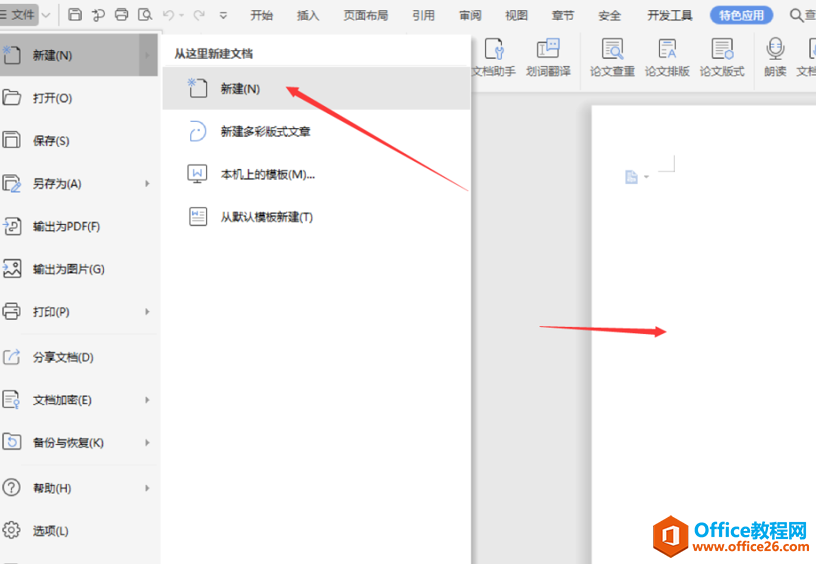Expand the 打印(P) submenu arrow
Screen dimensions: 816x564
(x=147, y=312)
